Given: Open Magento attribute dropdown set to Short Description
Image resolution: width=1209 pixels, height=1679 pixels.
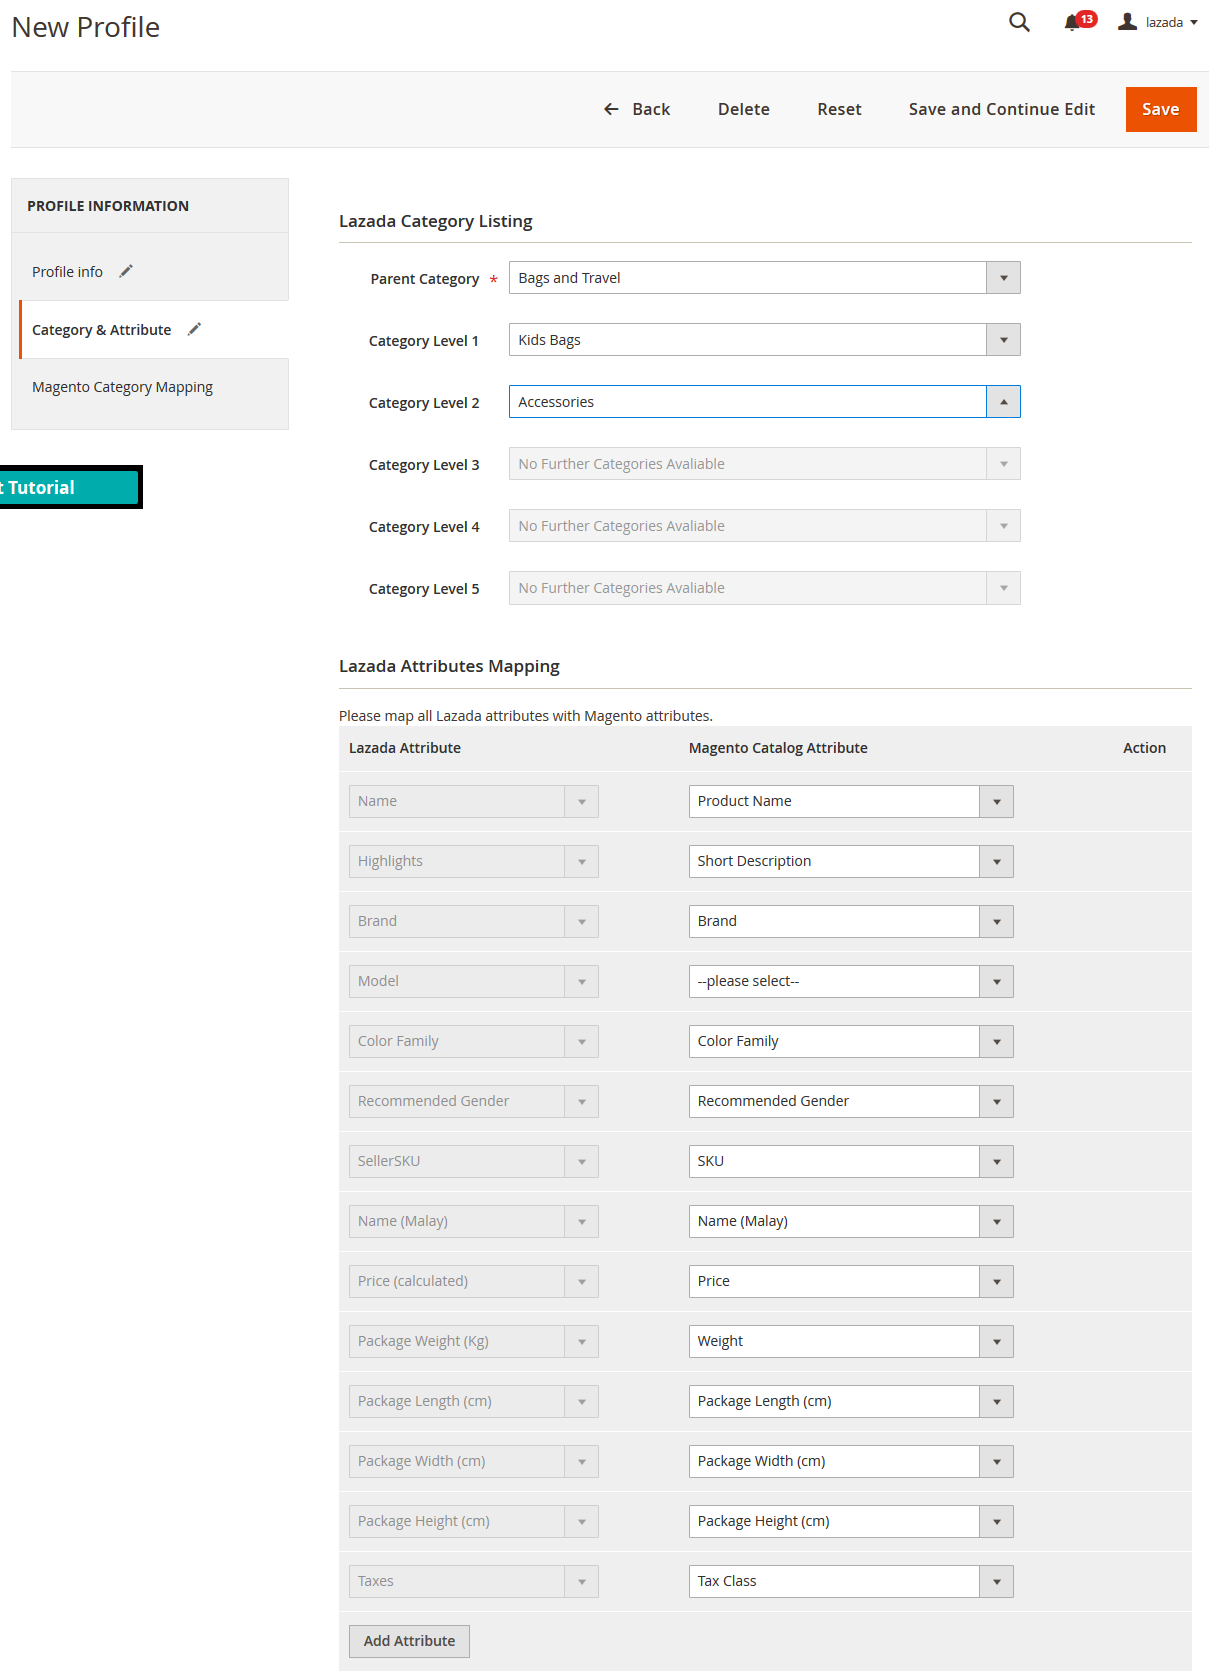Looking at the screenshot, I should 851,861.
